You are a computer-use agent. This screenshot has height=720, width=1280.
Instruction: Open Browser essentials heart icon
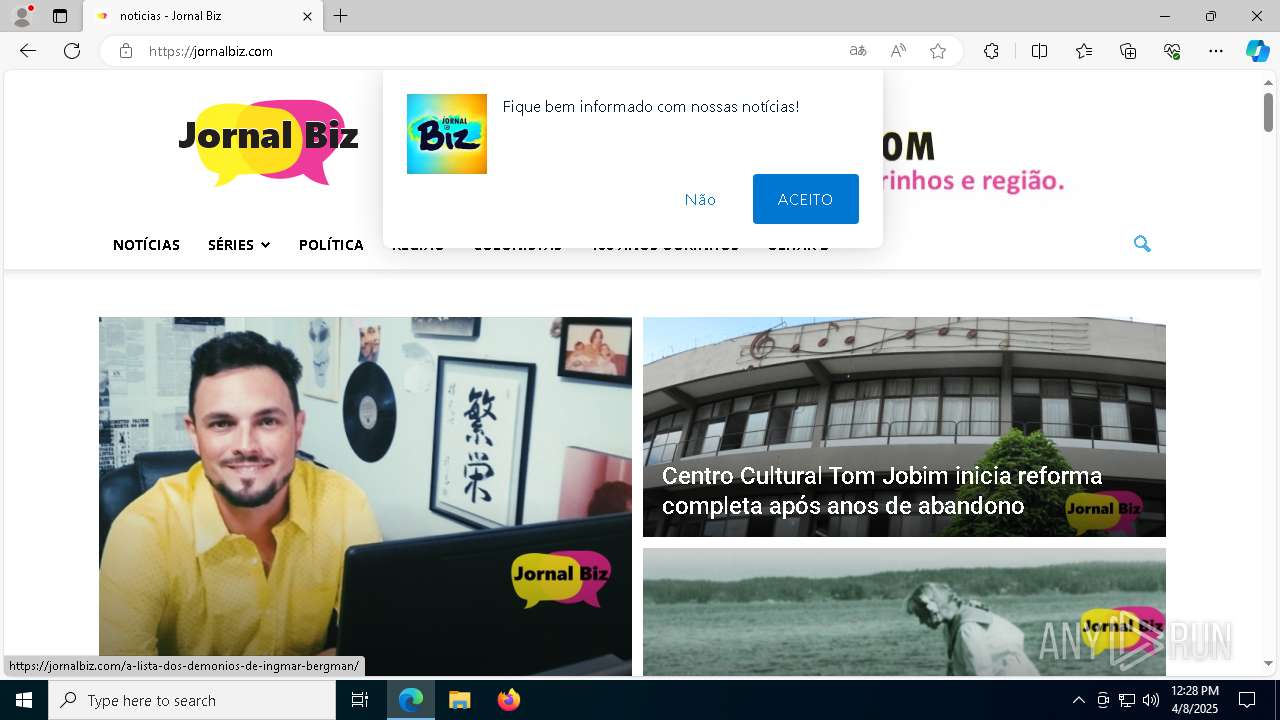(1172, 51)
